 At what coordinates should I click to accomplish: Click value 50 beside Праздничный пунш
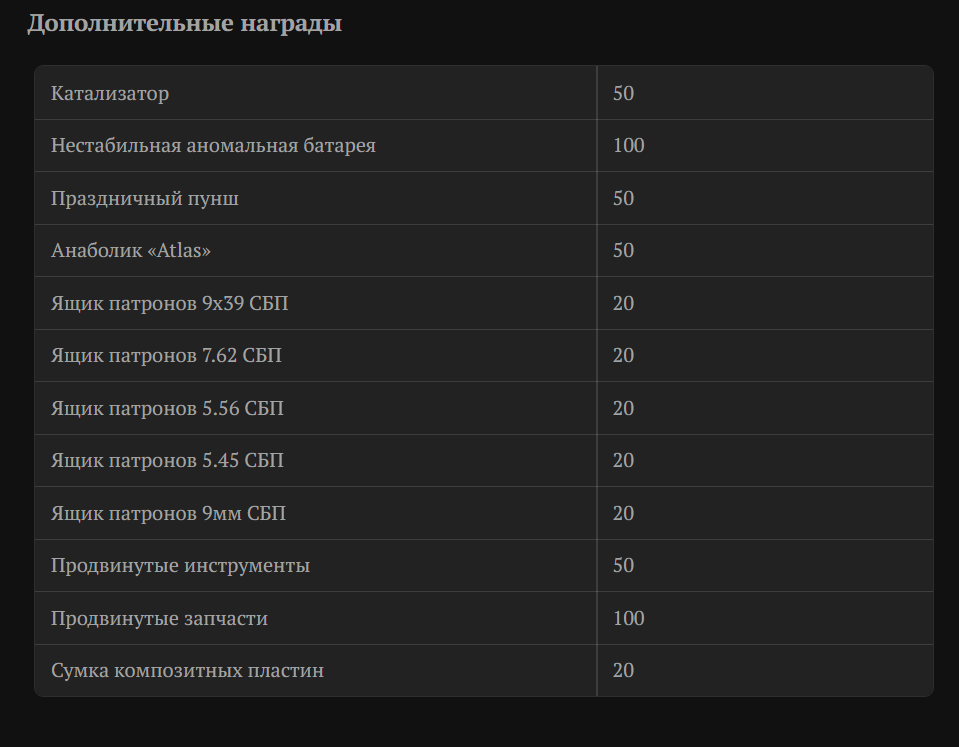(623, 198)
